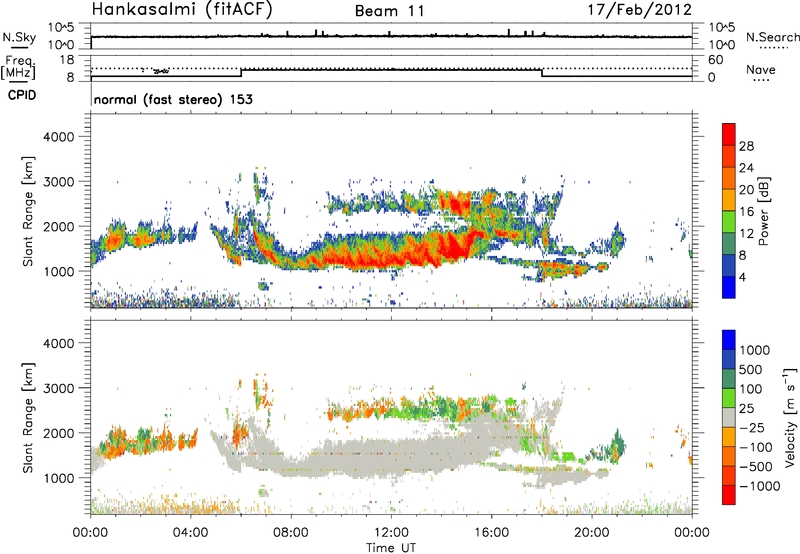Click the frequency step-down near 18:00 UT
The image size is (800, 554).
point(542,73)
